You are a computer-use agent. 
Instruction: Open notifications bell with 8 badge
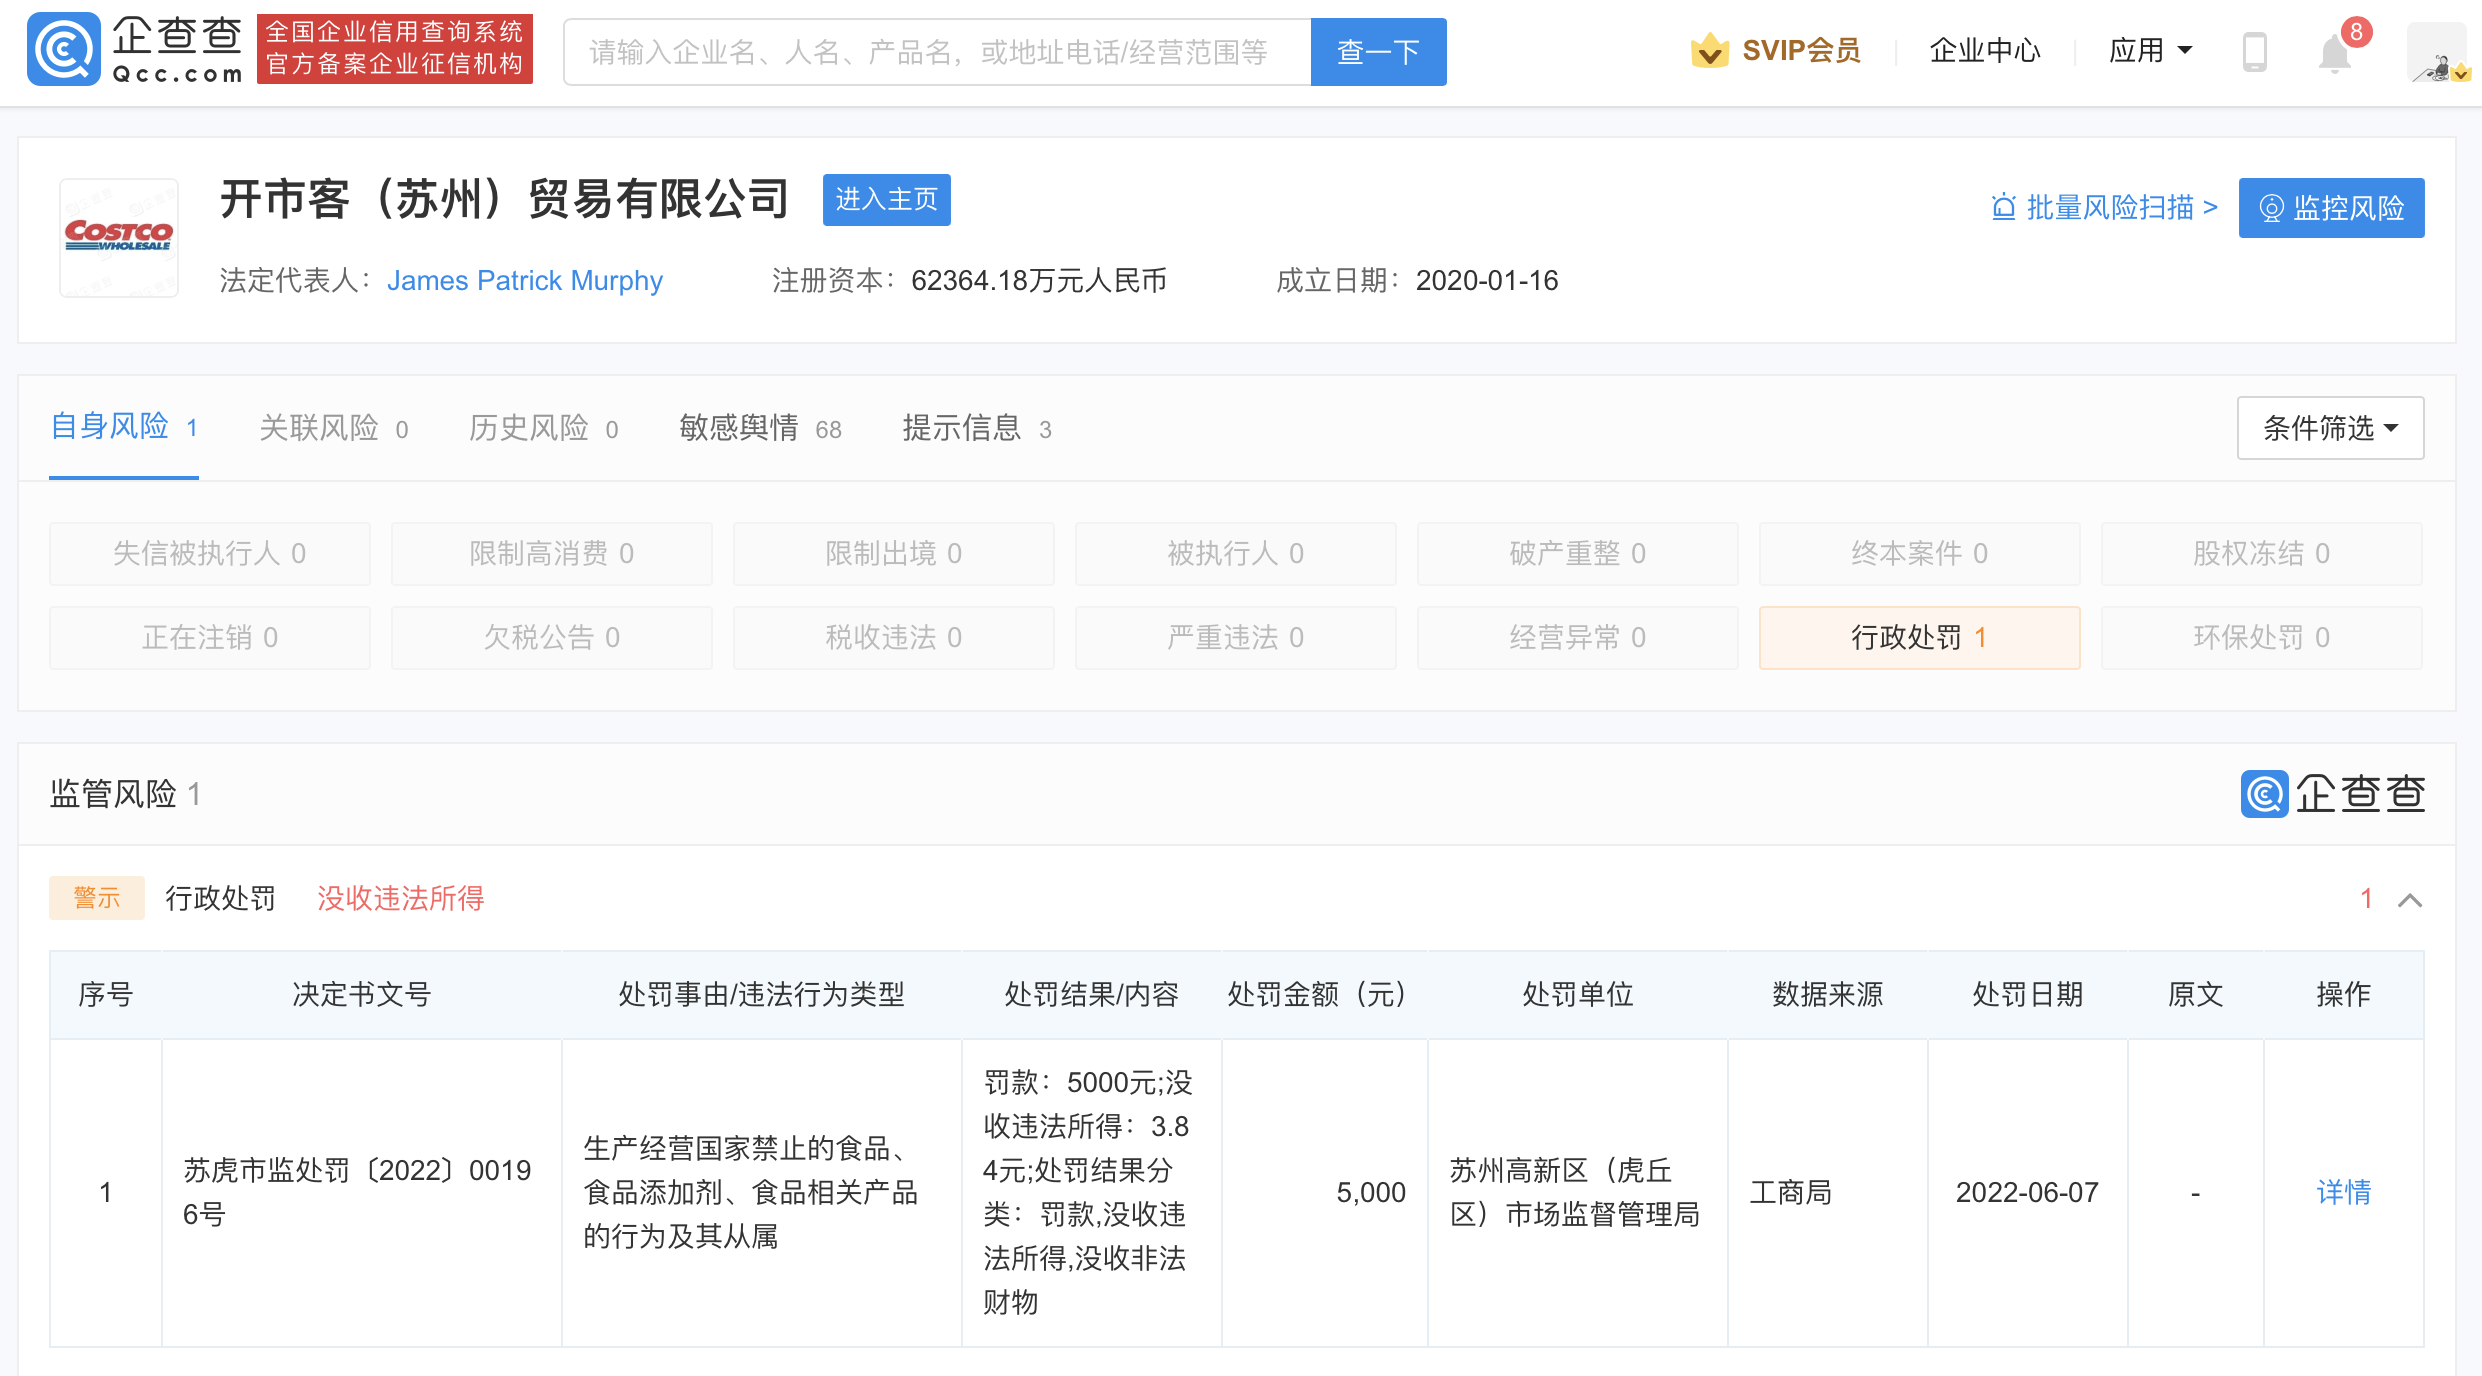point(2335,53)
